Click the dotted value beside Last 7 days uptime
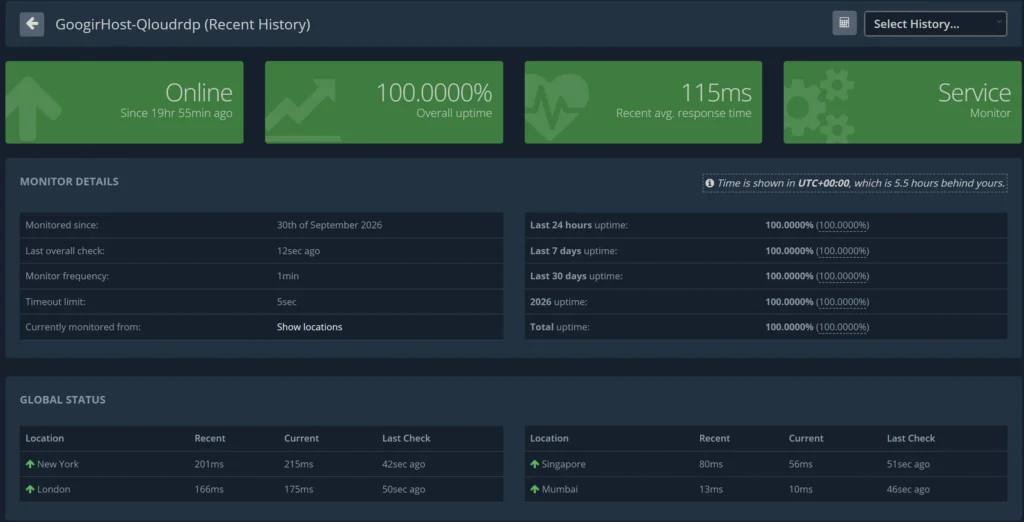This screenshot has height=522, width=1024. click(842, 250)
